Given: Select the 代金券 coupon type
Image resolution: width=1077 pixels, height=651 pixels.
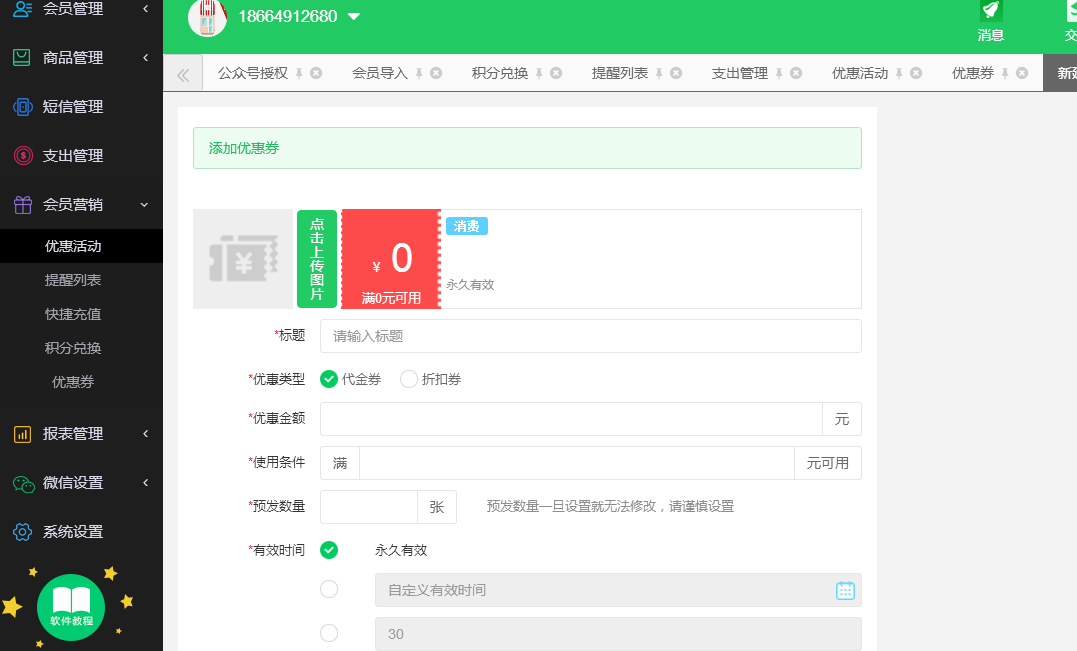Looking at the screenshot, I should pos(329,380).
